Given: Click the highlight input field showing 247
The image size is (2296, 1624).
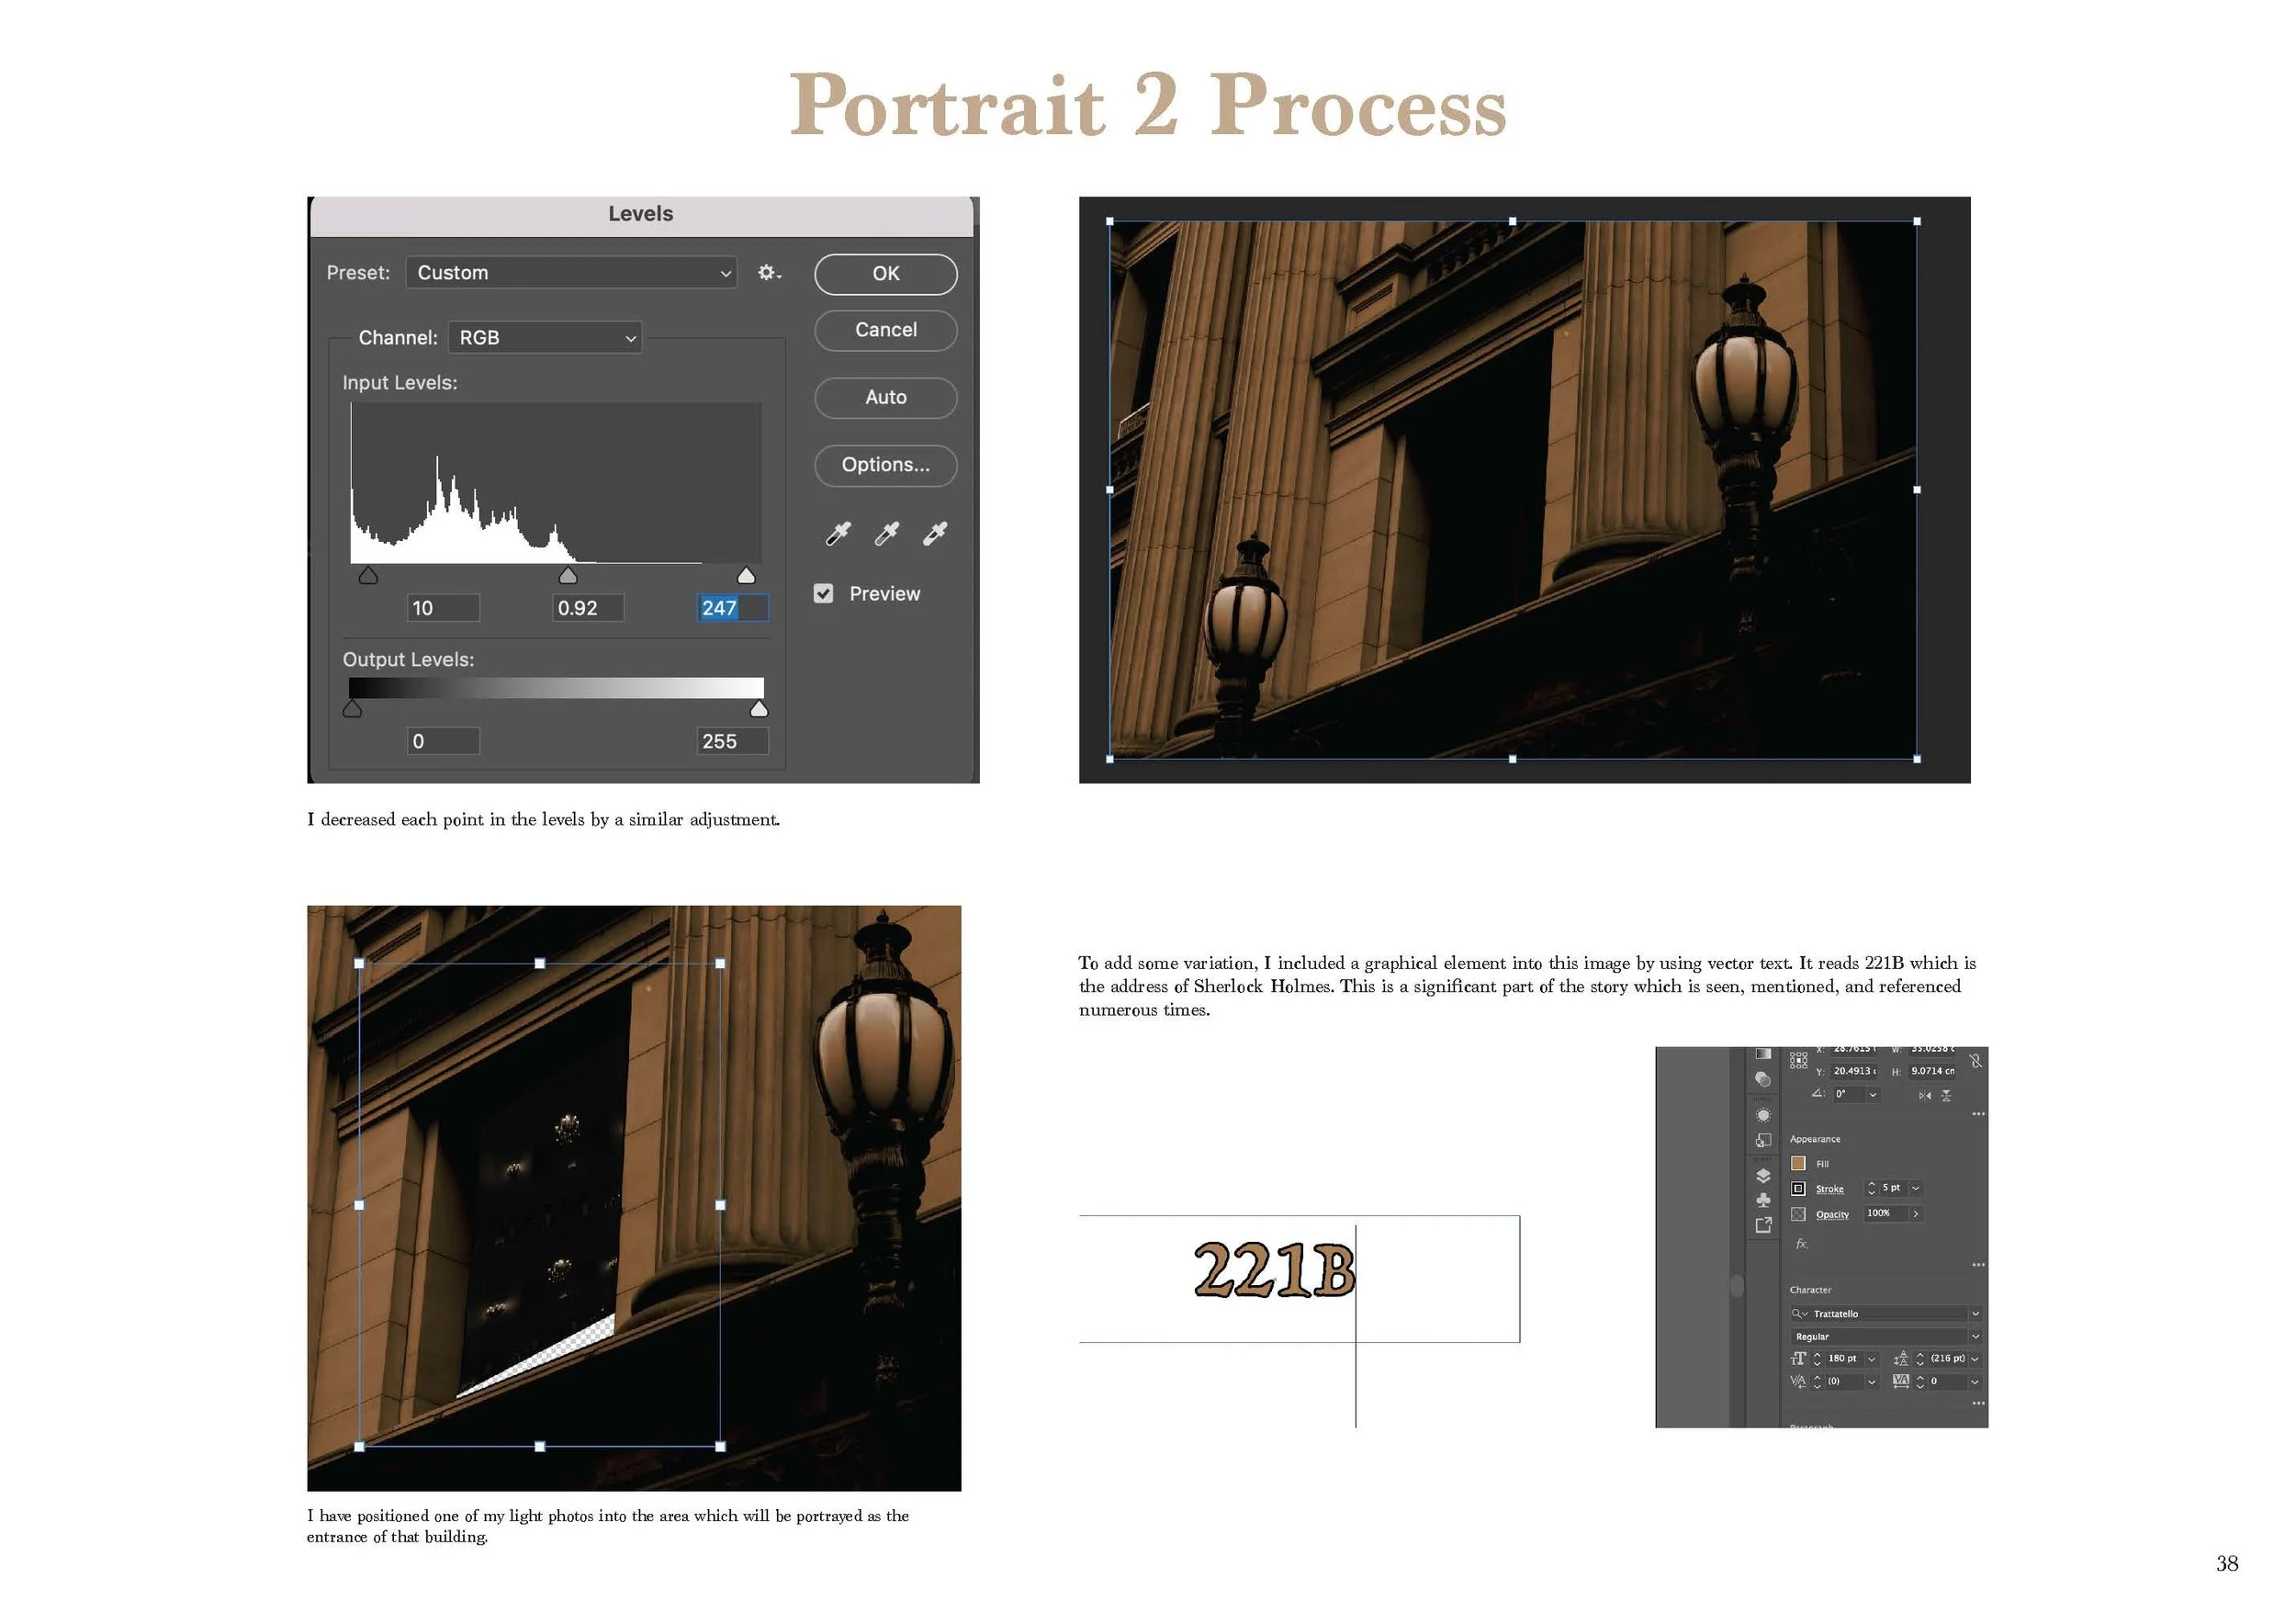Looking at the screenshot, I should tap(731, 608).
